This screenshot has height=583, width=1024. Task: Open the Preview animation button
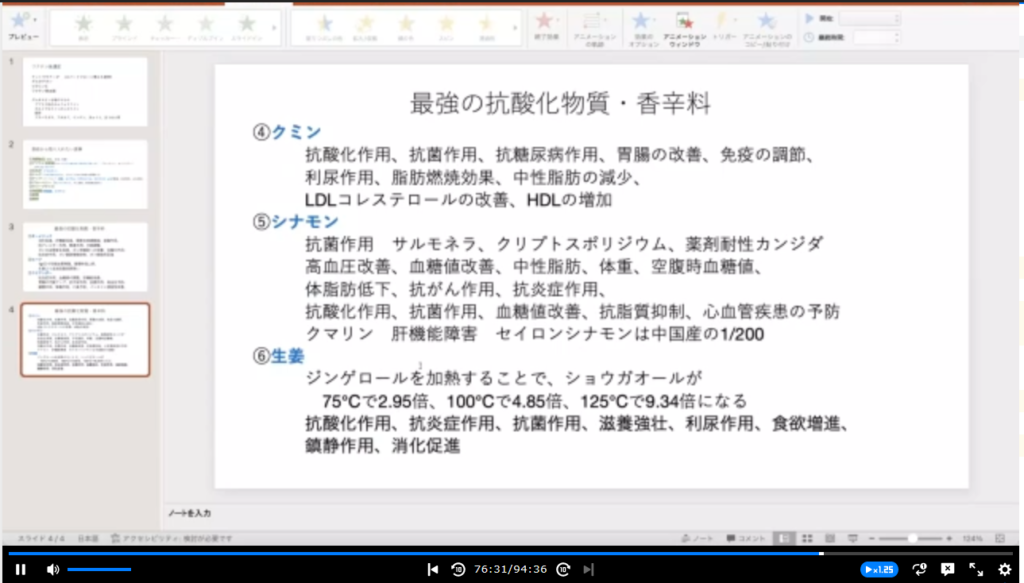tap(20, 24)
